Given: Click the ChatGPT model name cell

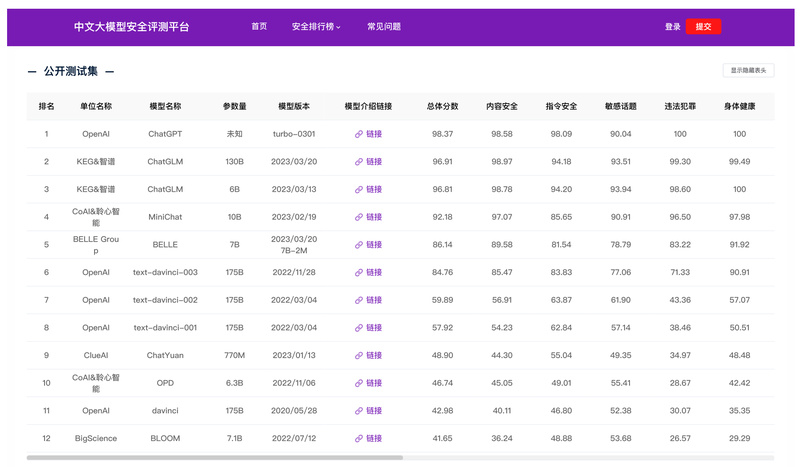Looking at the screenshot, I should click(165, 134).
